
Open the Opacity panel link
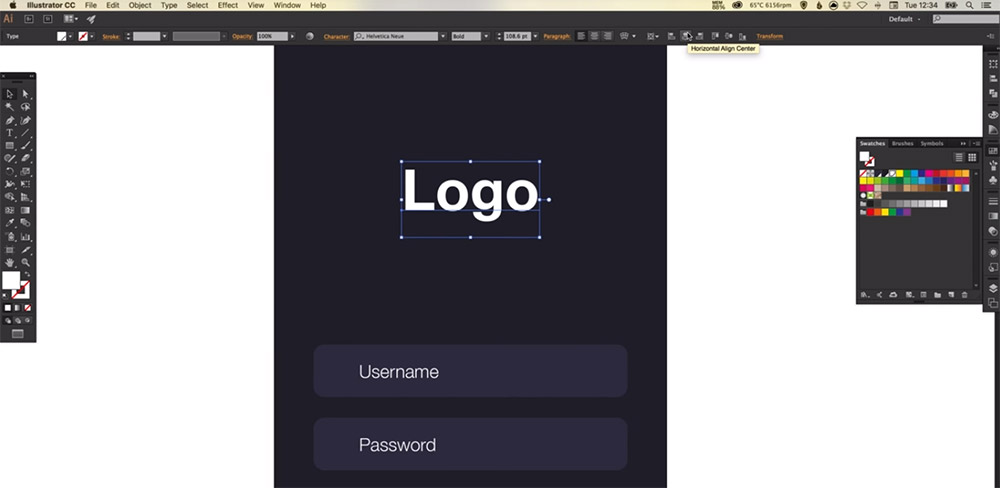[242, 36]
